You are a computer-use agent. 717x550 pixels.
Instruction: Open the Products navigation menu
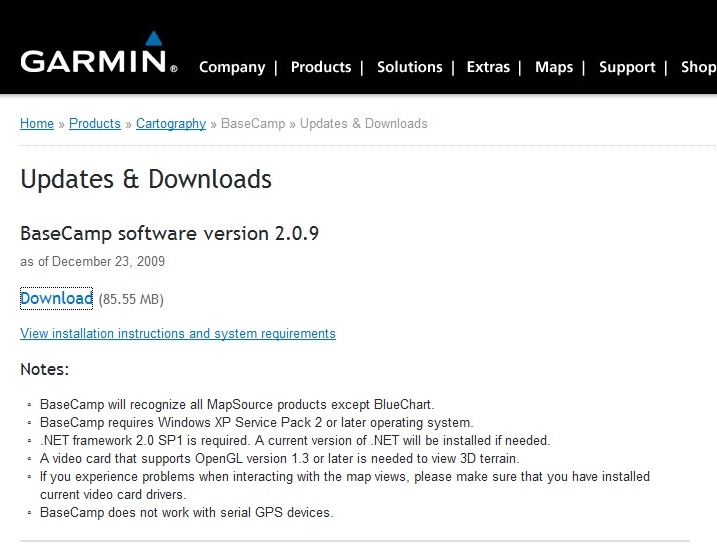coord(321,67)
